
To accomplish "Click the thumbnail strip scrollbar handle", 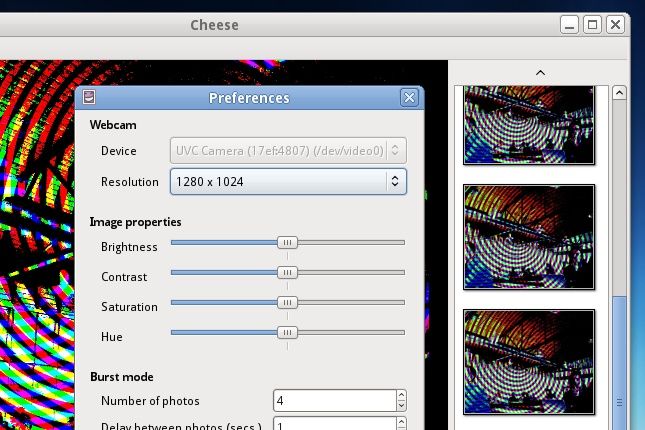I will tap(619, 363).
